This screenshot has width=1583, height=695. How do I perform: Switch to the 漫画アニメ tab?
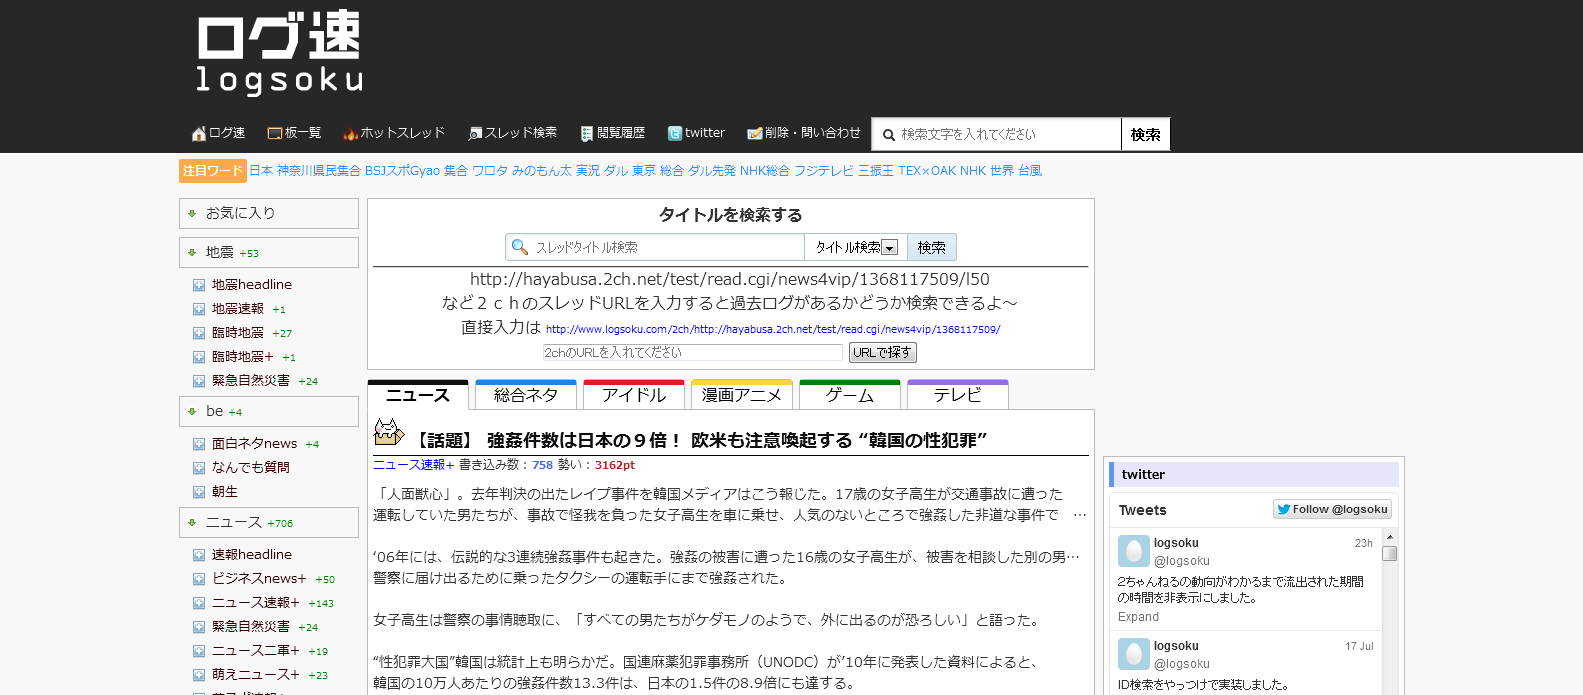(742, 396)
